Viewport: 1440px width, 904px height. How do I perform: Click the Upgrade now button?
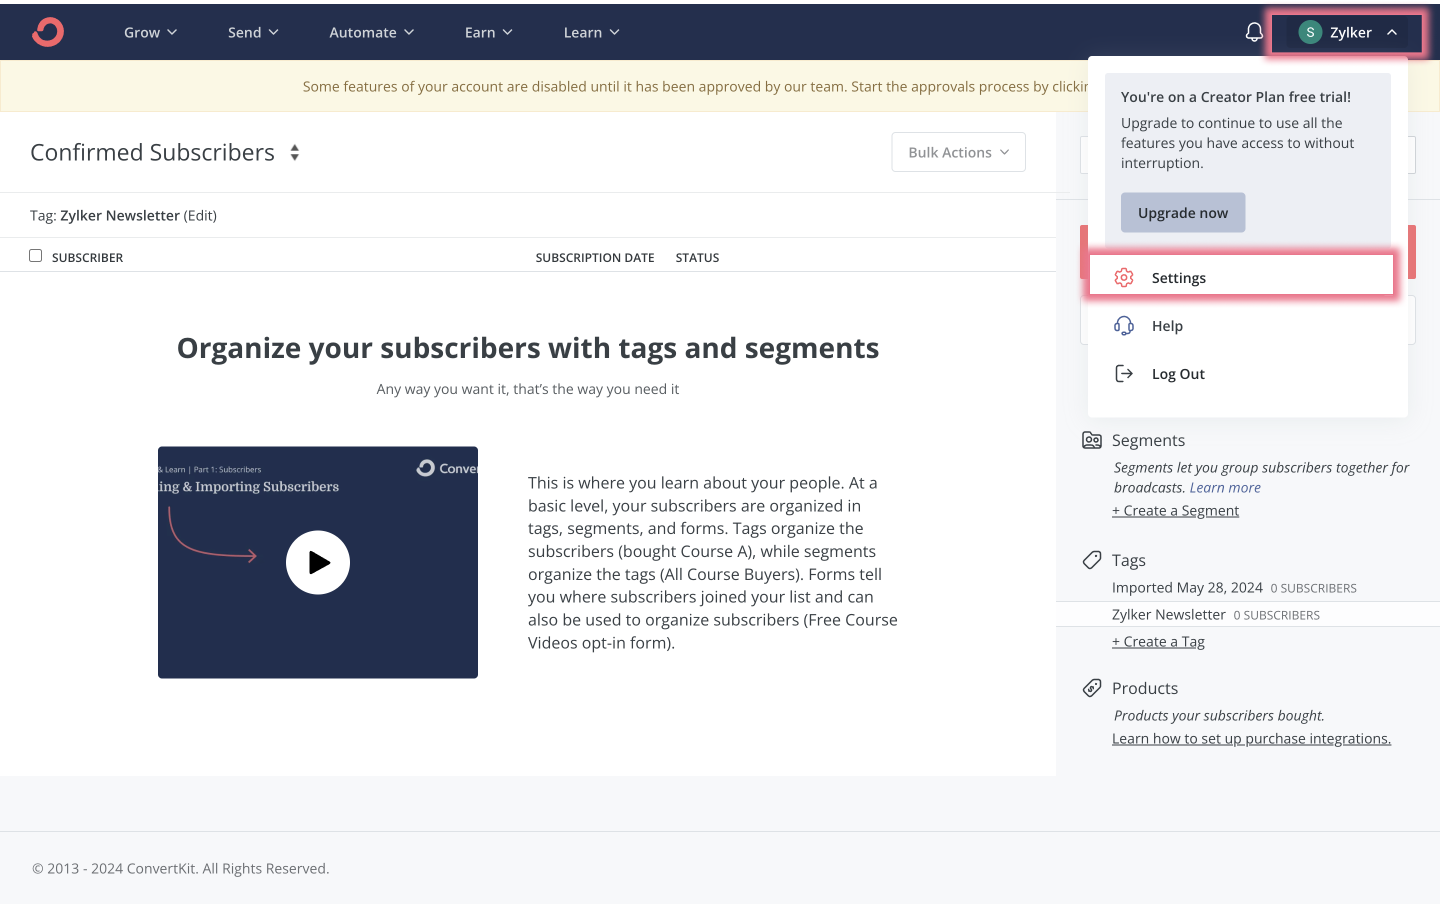click(x=1183, y=213)
